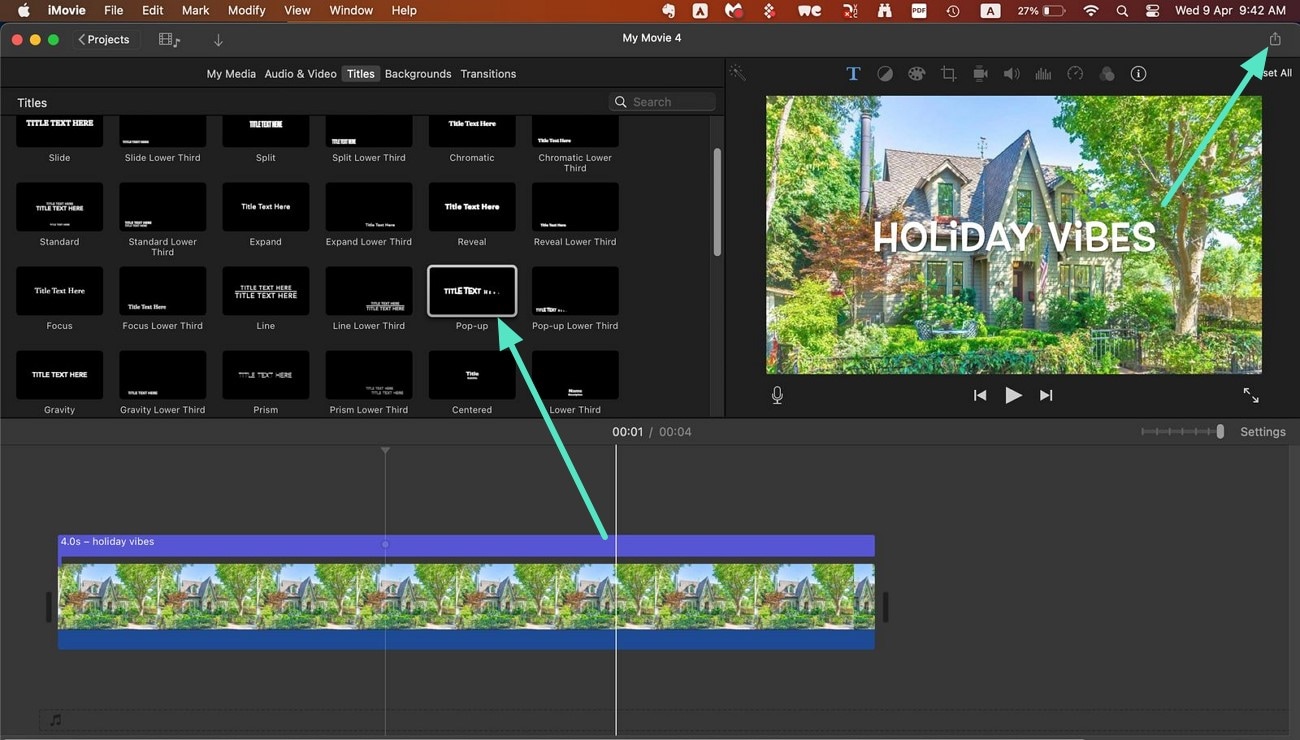Select Line Lower Third title thumbnail
This screenshot has width=1300, height=740.
coord(369,291)
